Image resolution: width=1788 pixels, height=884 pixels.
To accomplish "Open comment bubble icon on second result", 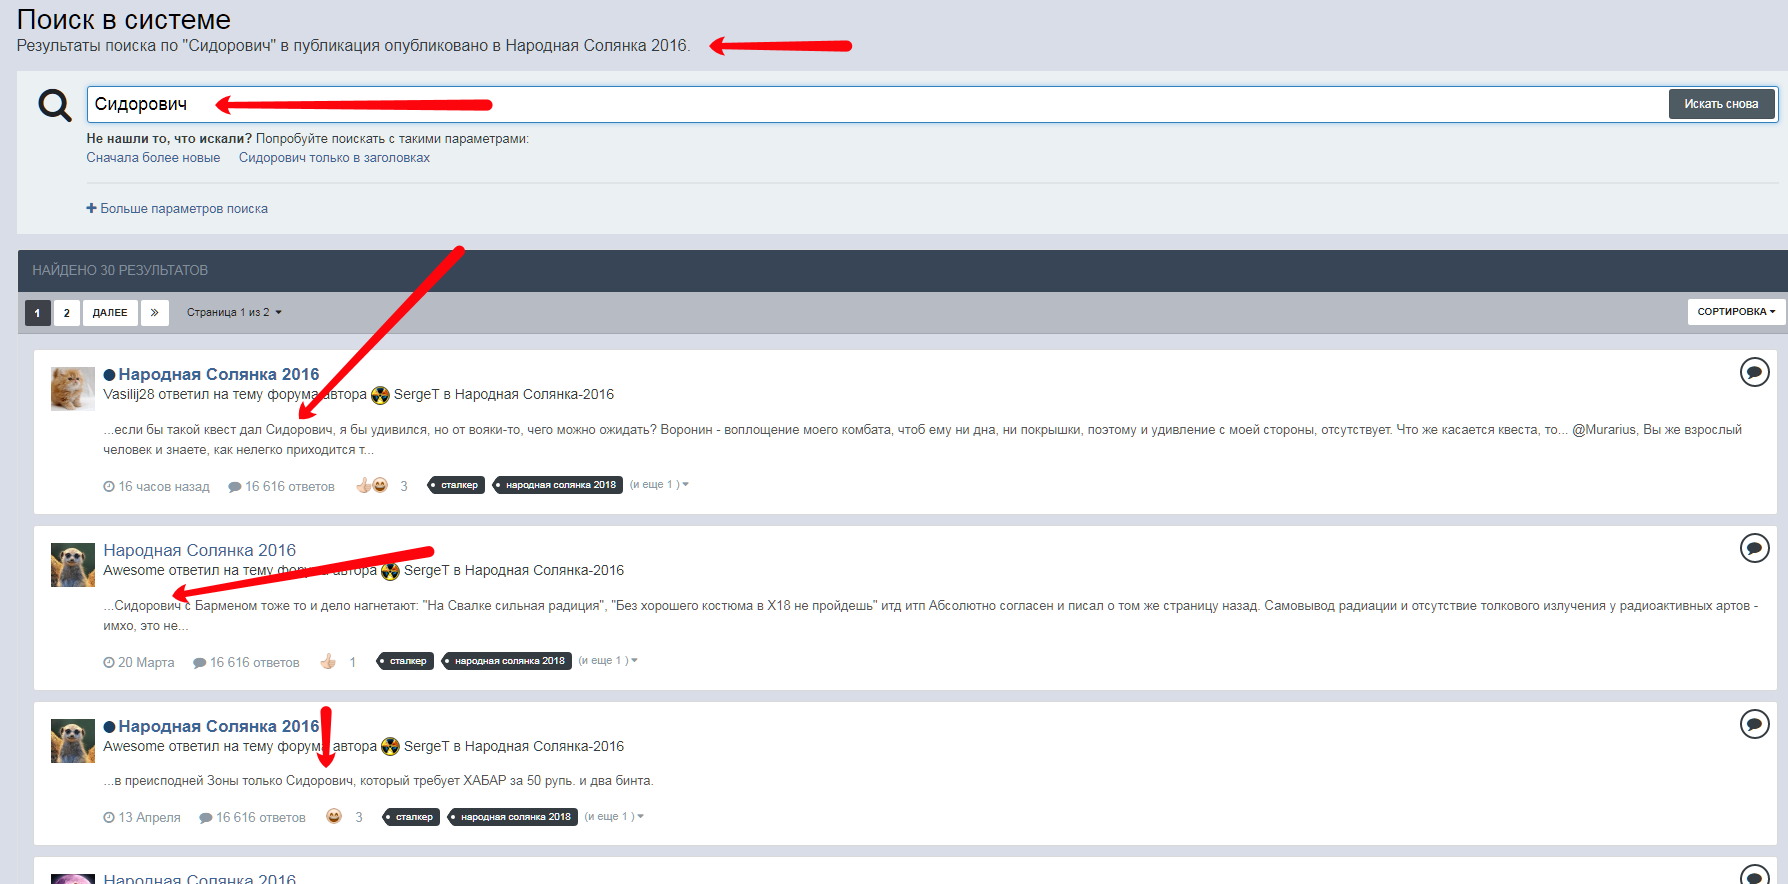I will click(1754, 548).
